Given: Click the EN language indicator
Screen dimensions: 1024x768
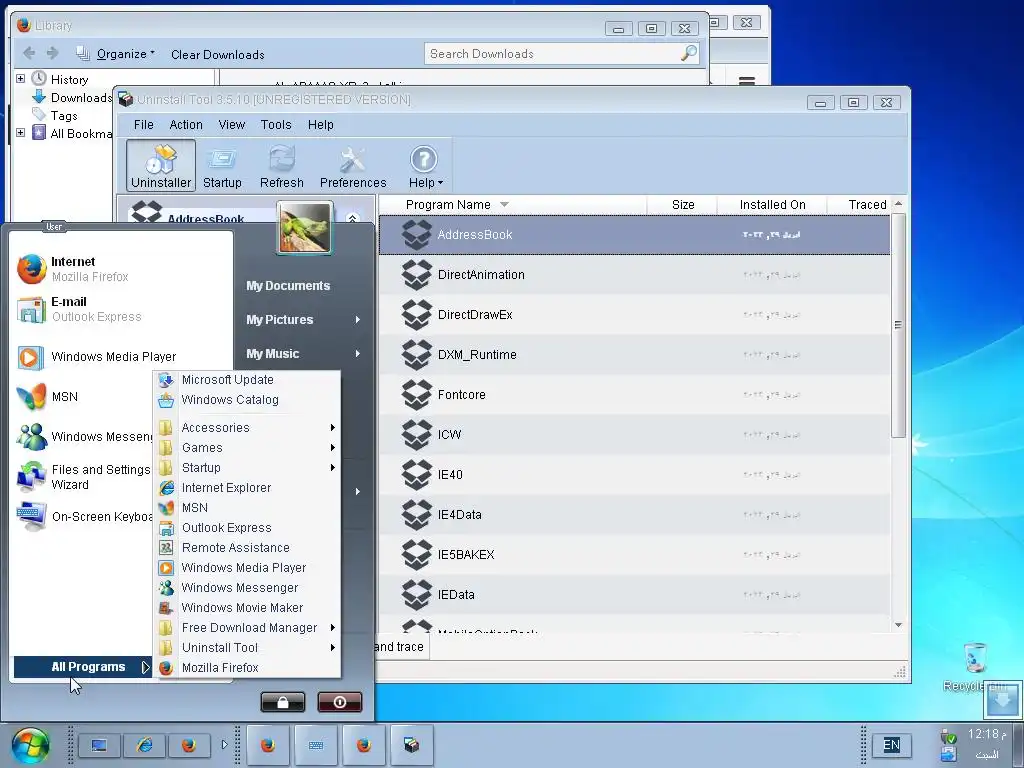Looking at the screenshot, I should click(x=891, y=744).
